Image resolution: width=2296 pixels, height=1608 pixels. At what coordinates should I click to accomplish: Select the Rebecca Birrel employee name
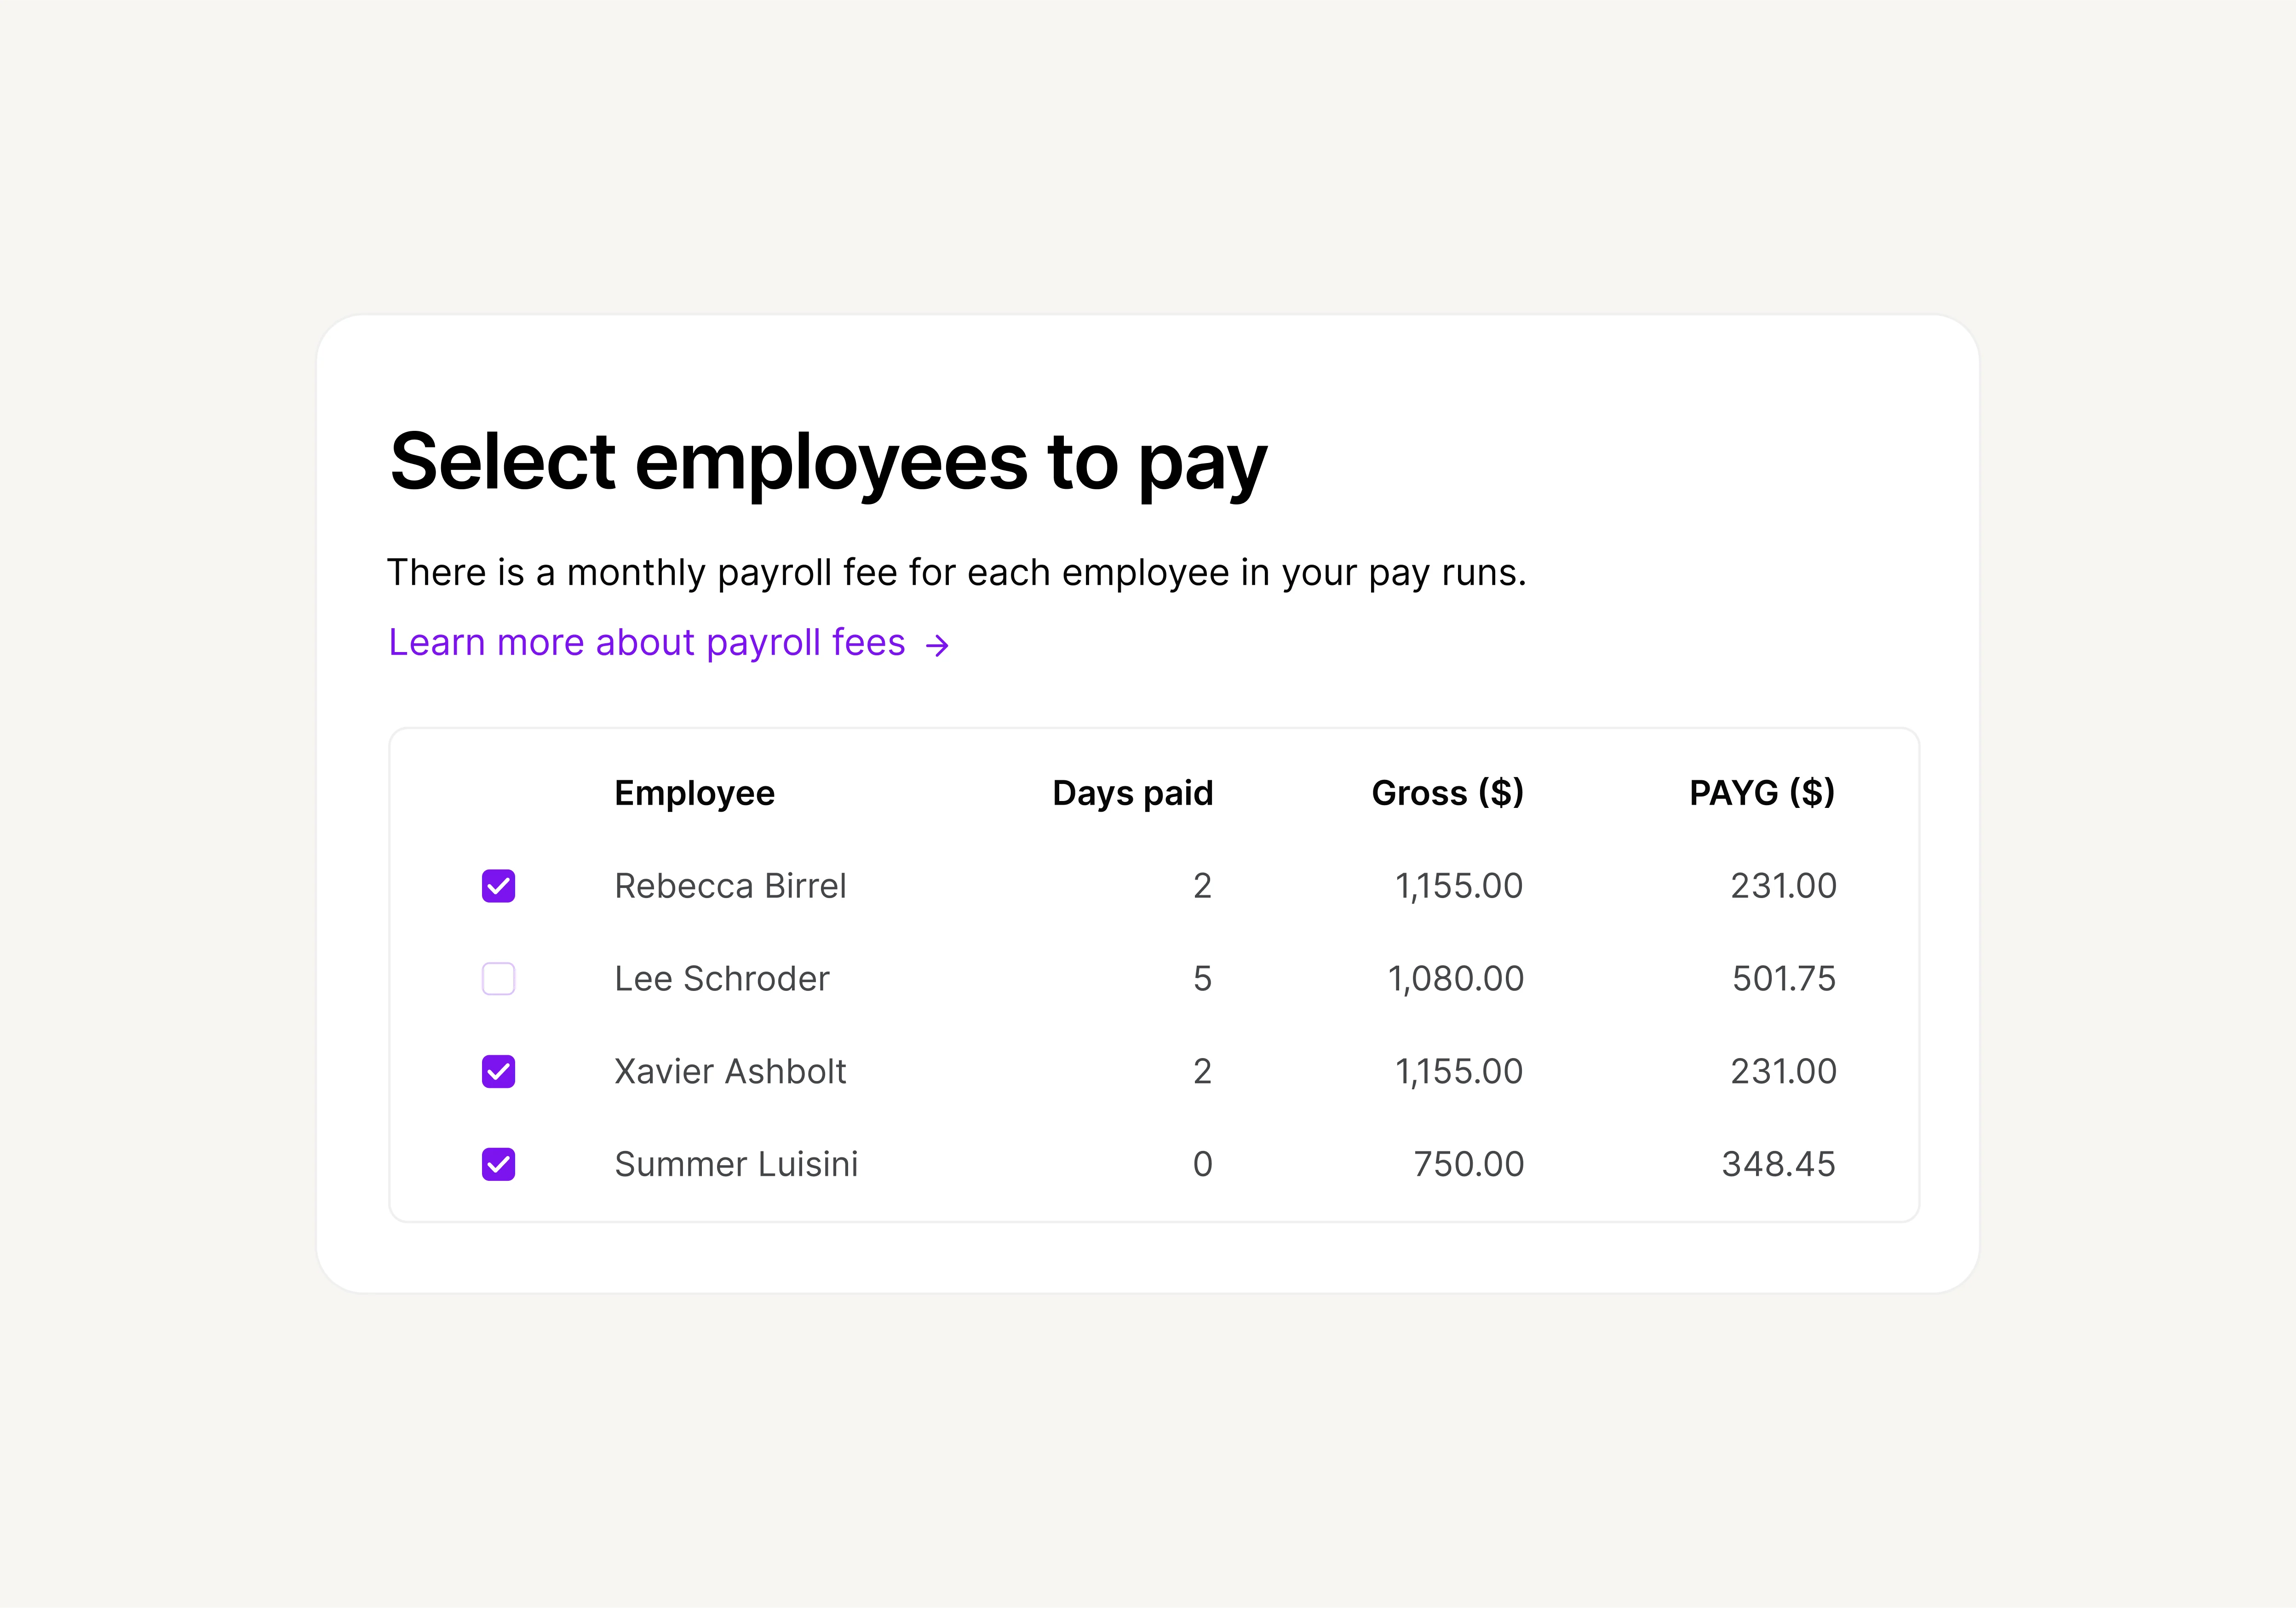(x=730, y=886)
